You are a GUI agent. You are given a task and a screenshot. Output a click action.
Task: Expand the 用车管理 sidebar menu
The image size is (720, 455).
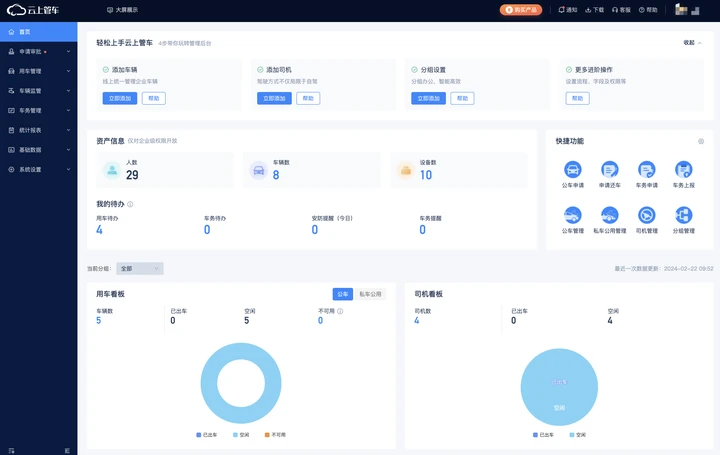[39, 71]
